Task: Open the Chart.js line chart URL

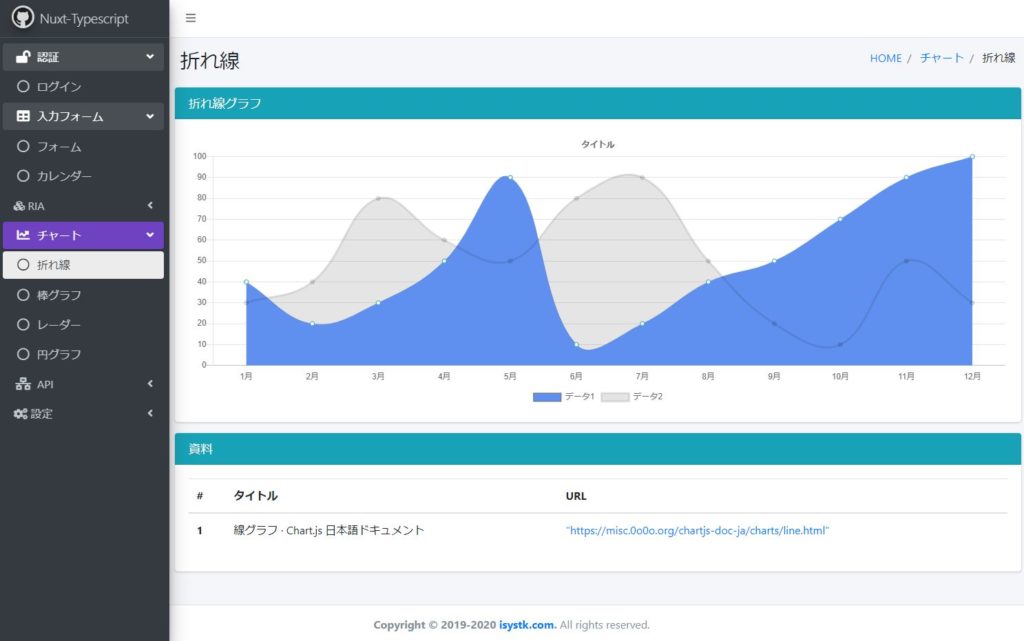Action: pos(697,531)
